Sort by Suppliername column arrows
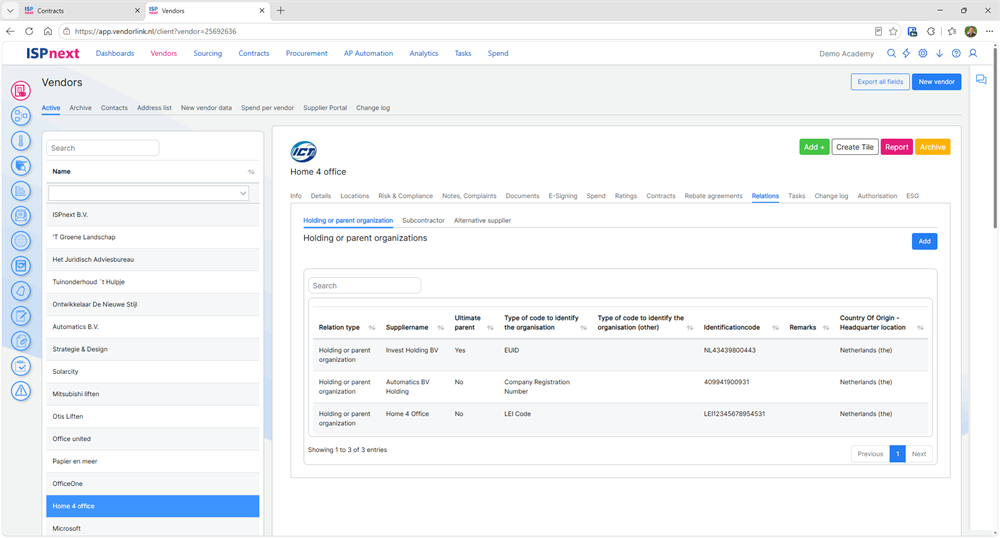 point(440,328)
